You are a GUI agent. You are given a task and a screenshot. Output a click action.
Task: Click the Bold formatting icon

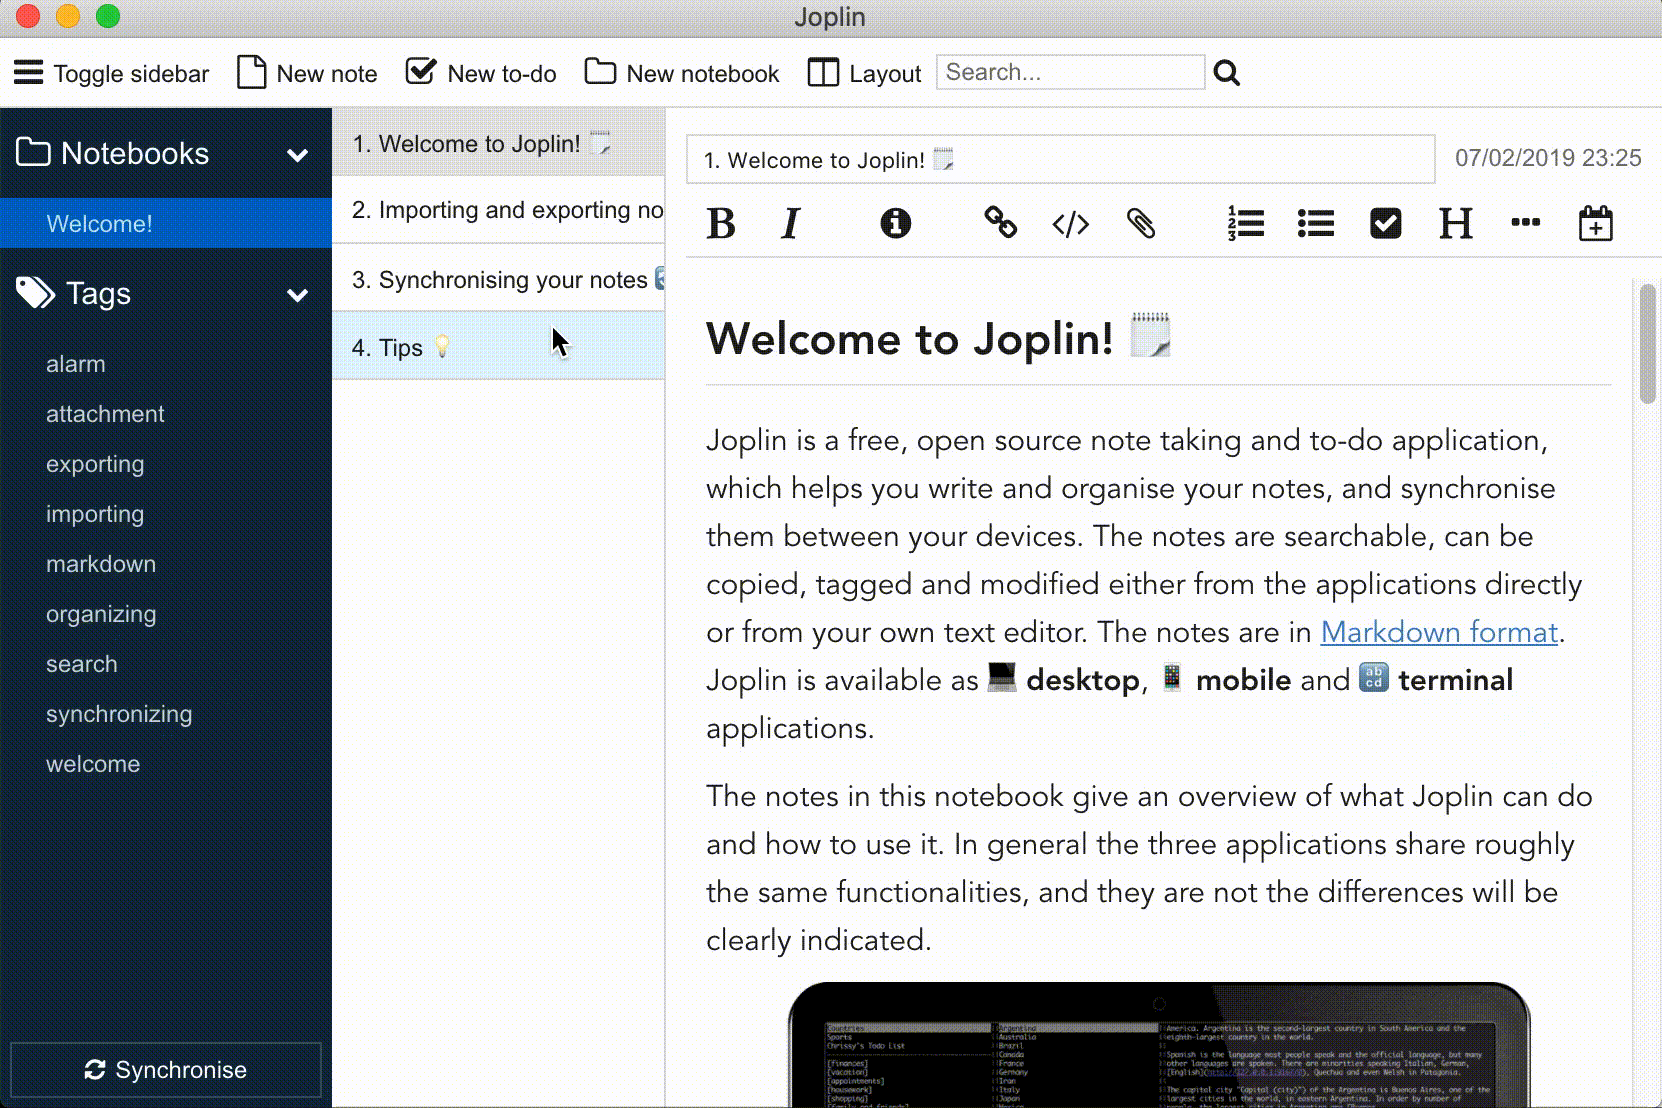(721, 224)
